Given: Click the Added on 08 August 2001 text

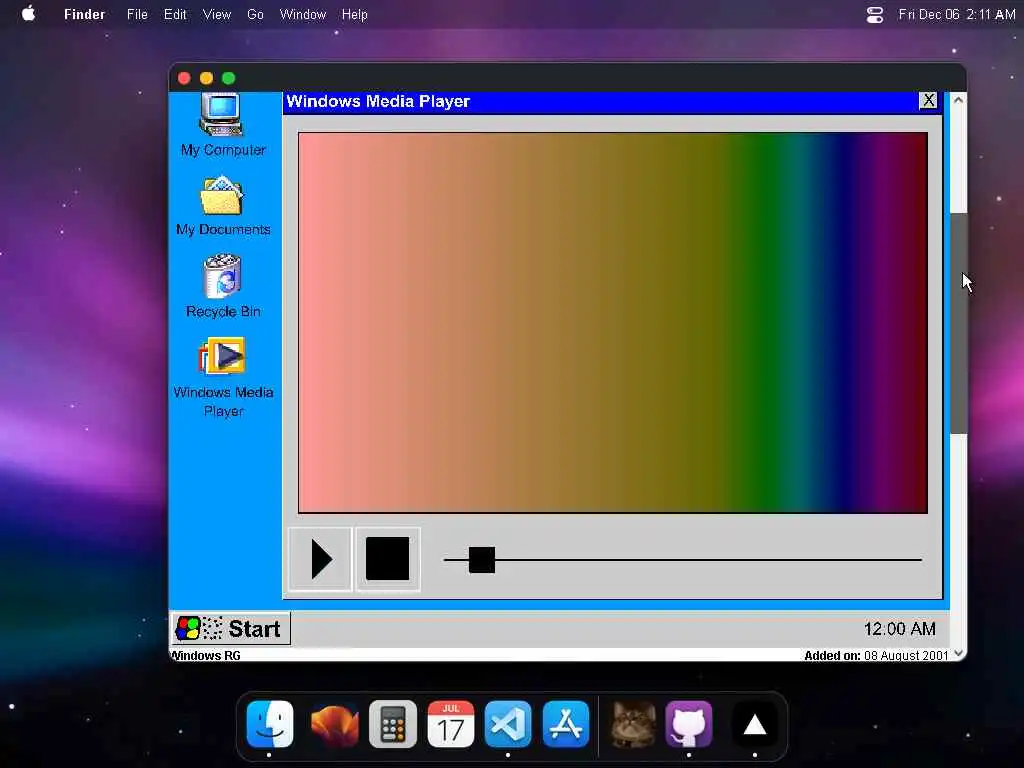Looking at the screenshot, I should pos(876,656).
